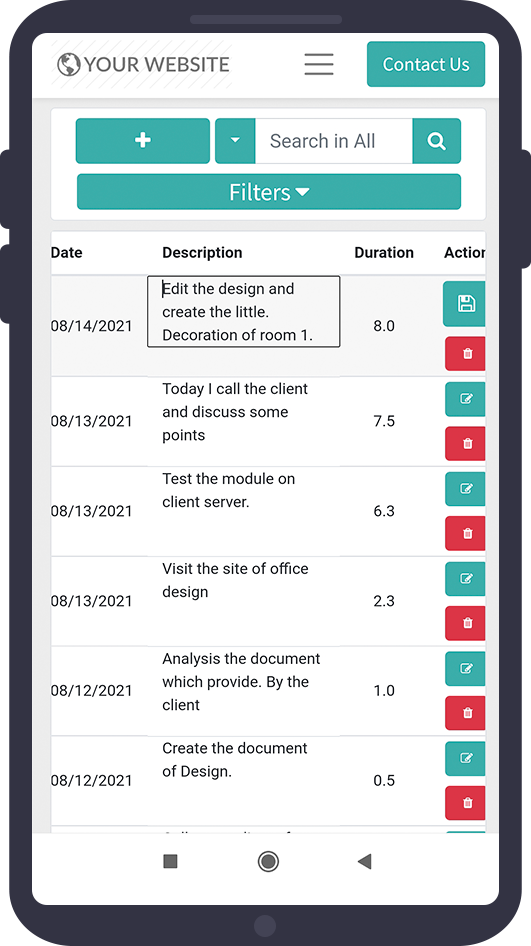Edit the 'Test the module' entry
Image resolution: width=531 pixels, height=946 pixels.
click(465, 489)
